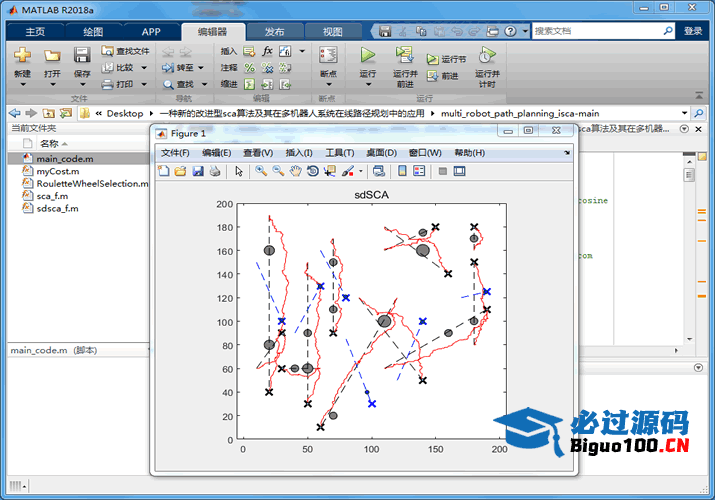Click the Run (运行) green arrow icon

point(367,56)
